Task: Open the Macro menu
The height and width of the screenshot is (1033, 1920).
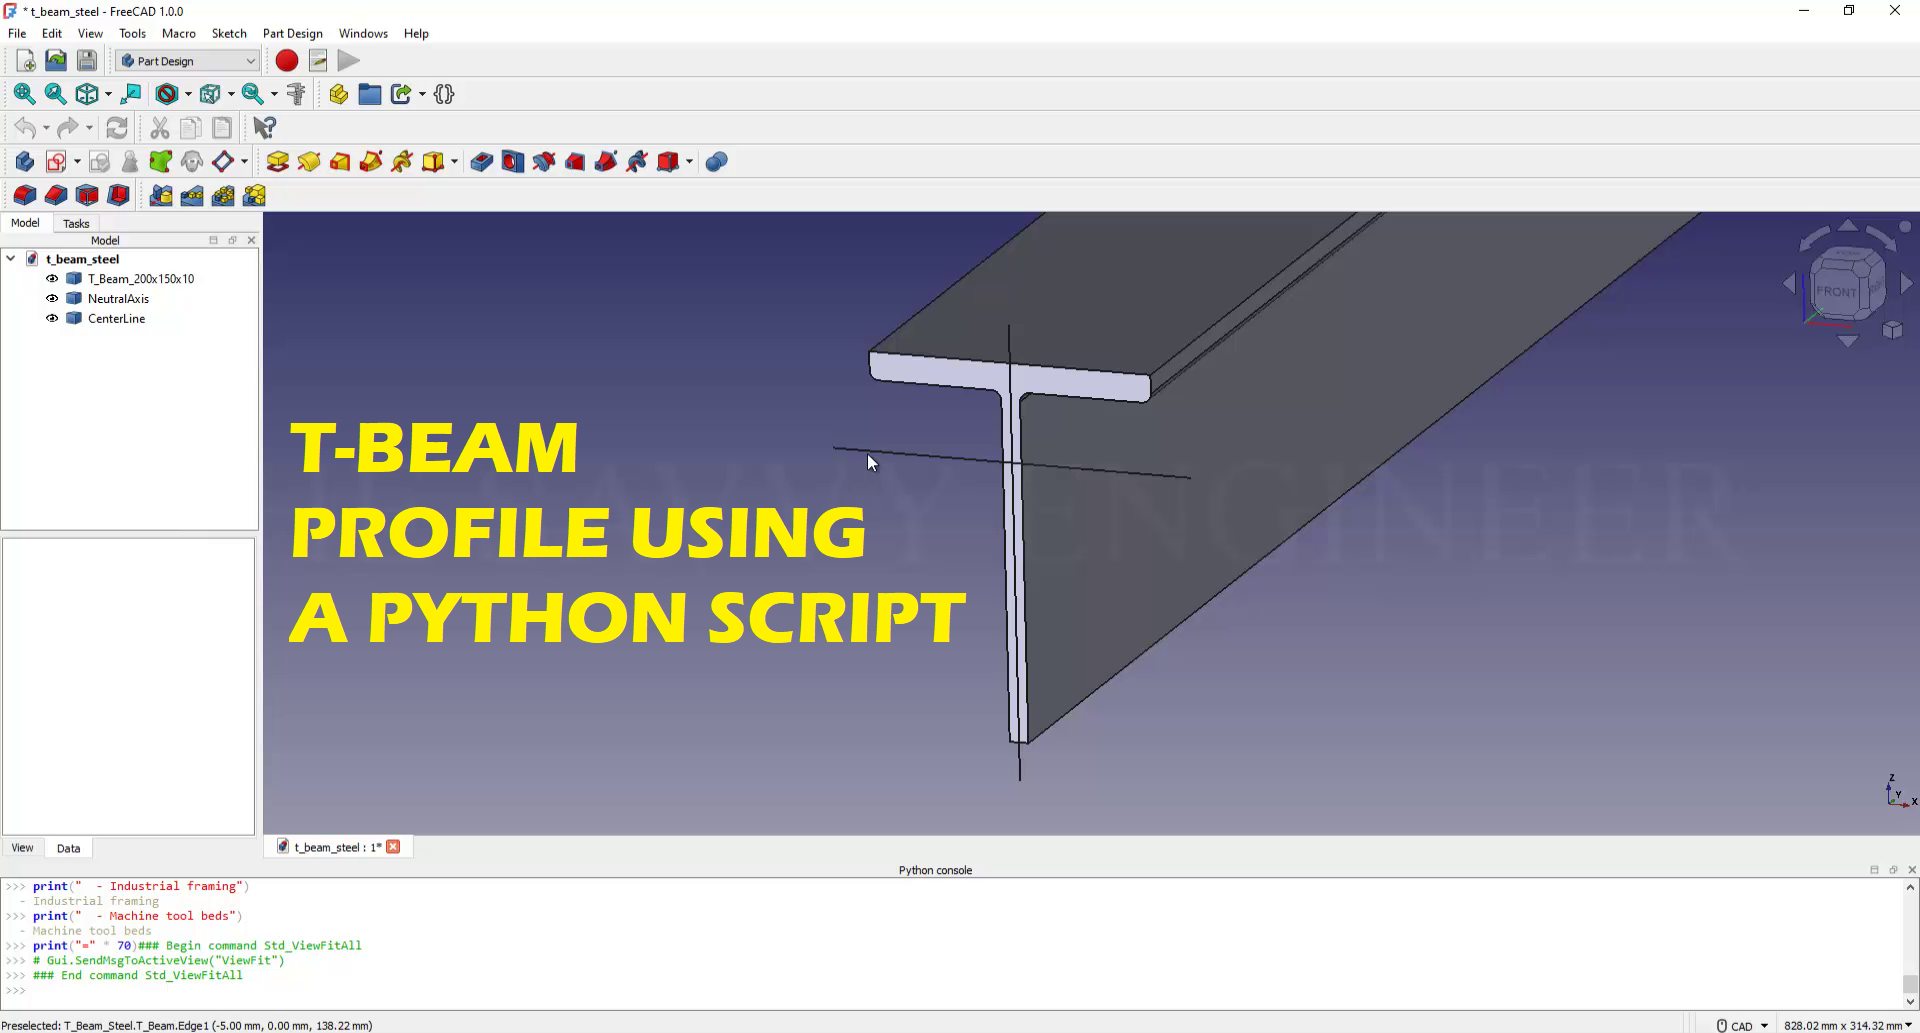Action: pos(178,33)
